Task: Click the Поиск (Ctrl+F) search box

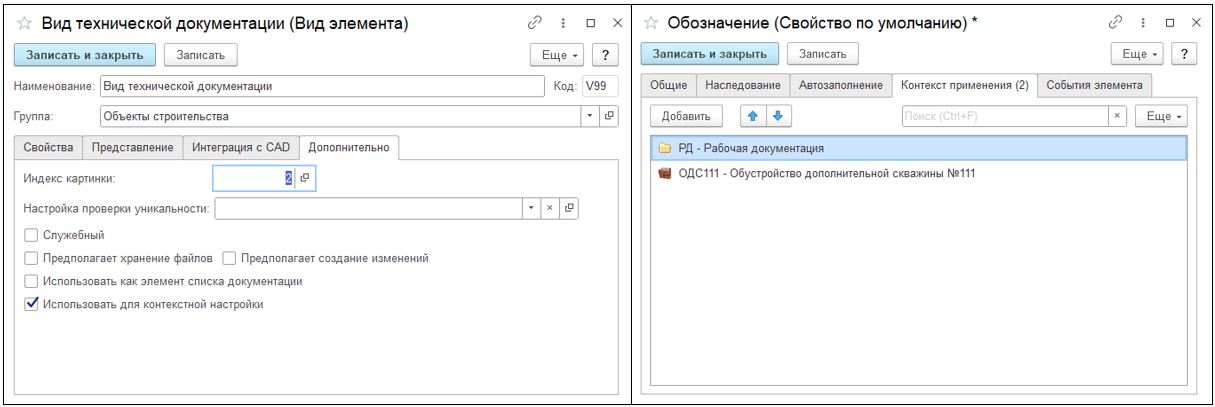Action: (x=1005, y=116)
